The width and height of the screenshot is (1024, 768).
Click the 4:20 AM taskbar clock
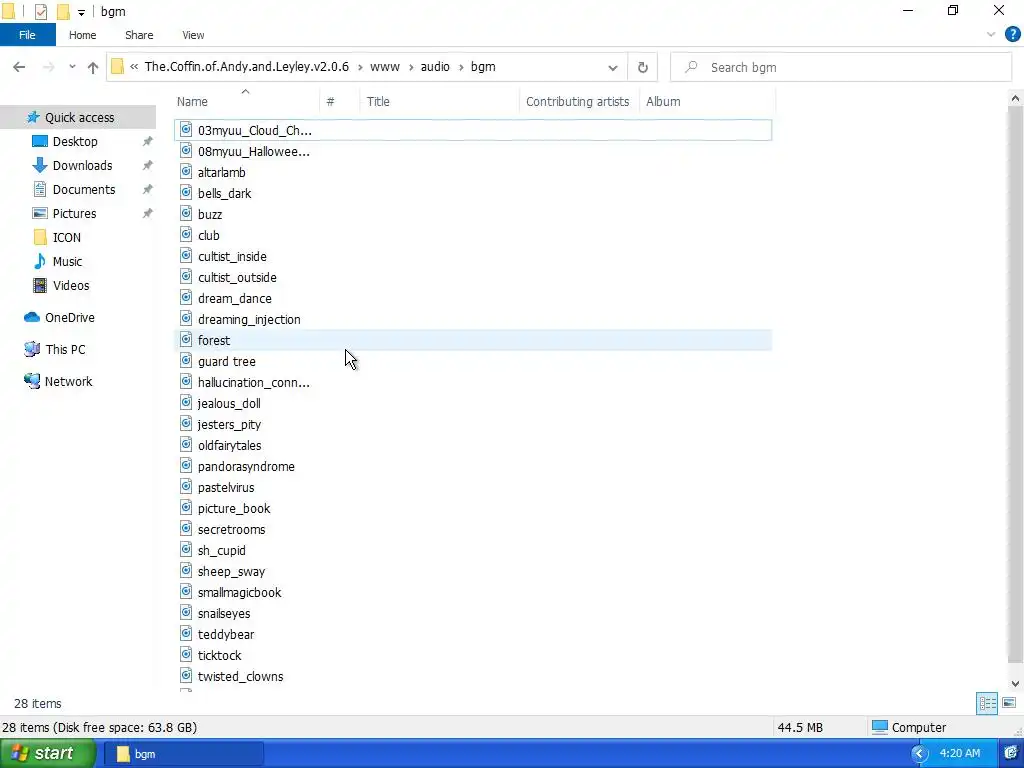pyautogui.click(x=960, y=754)
